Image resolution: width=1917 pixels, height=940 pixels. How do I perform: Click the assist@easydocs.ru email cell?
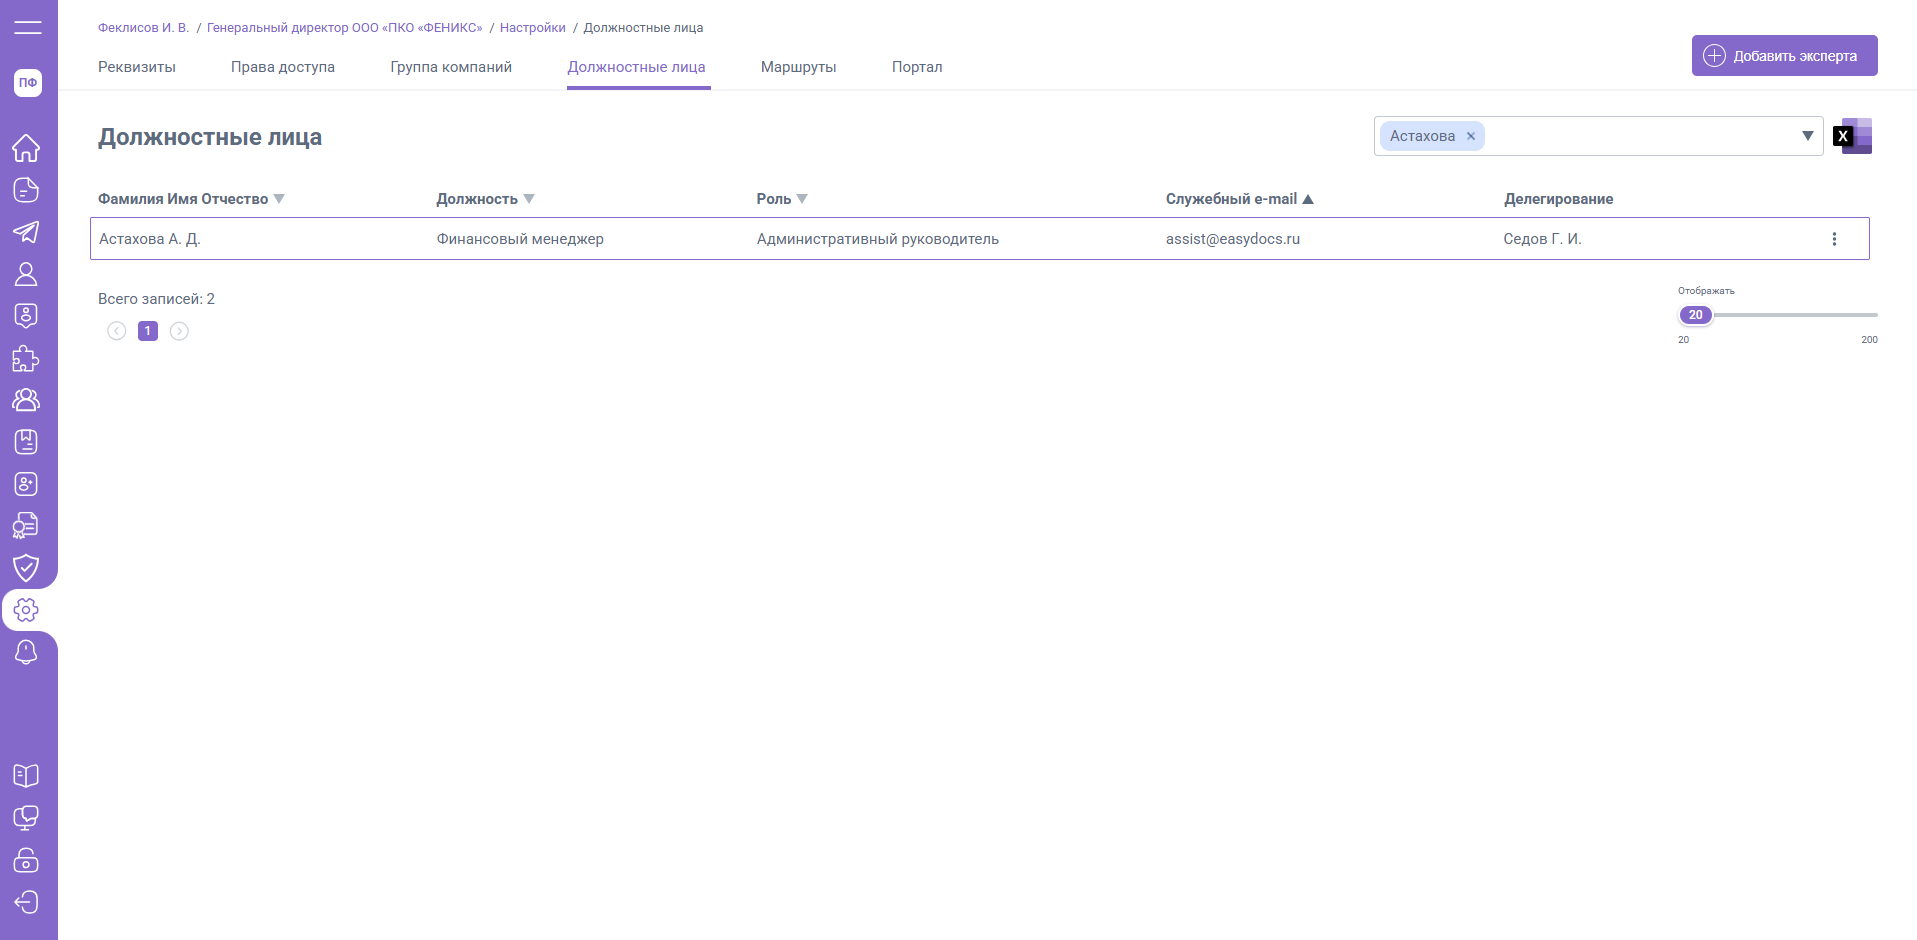tap(1232, 239)
